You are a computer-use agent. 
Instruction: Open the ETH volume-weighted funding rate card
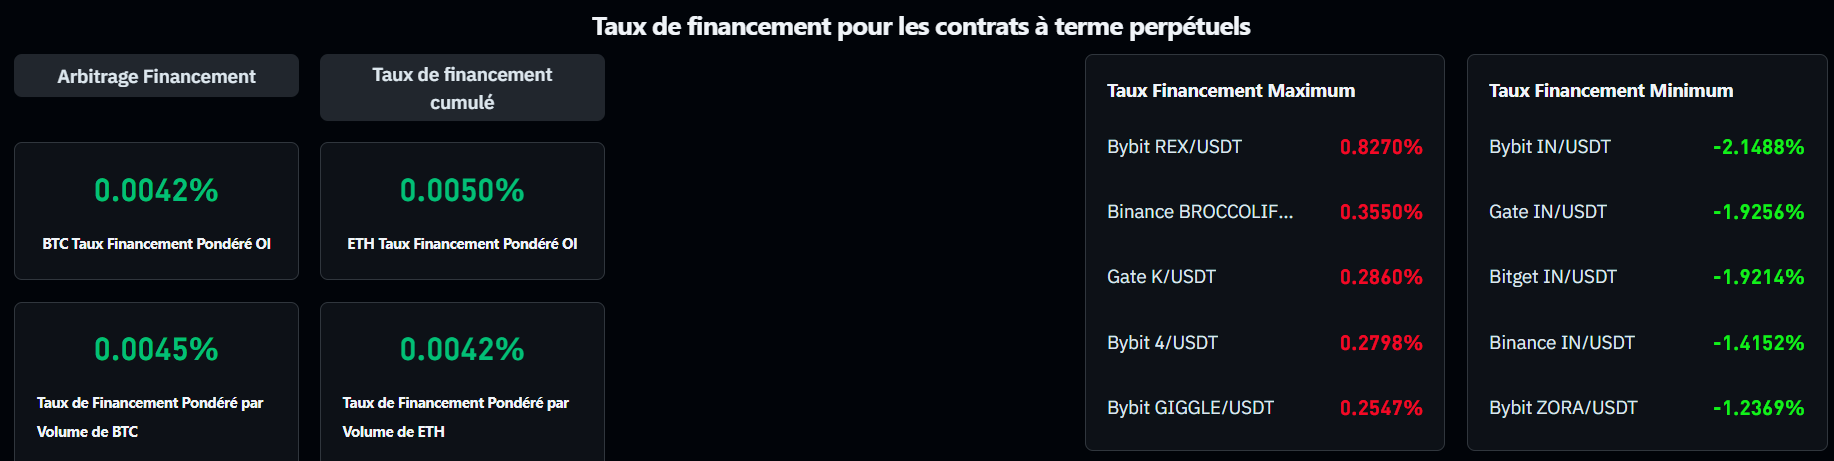tap(462, 380)
